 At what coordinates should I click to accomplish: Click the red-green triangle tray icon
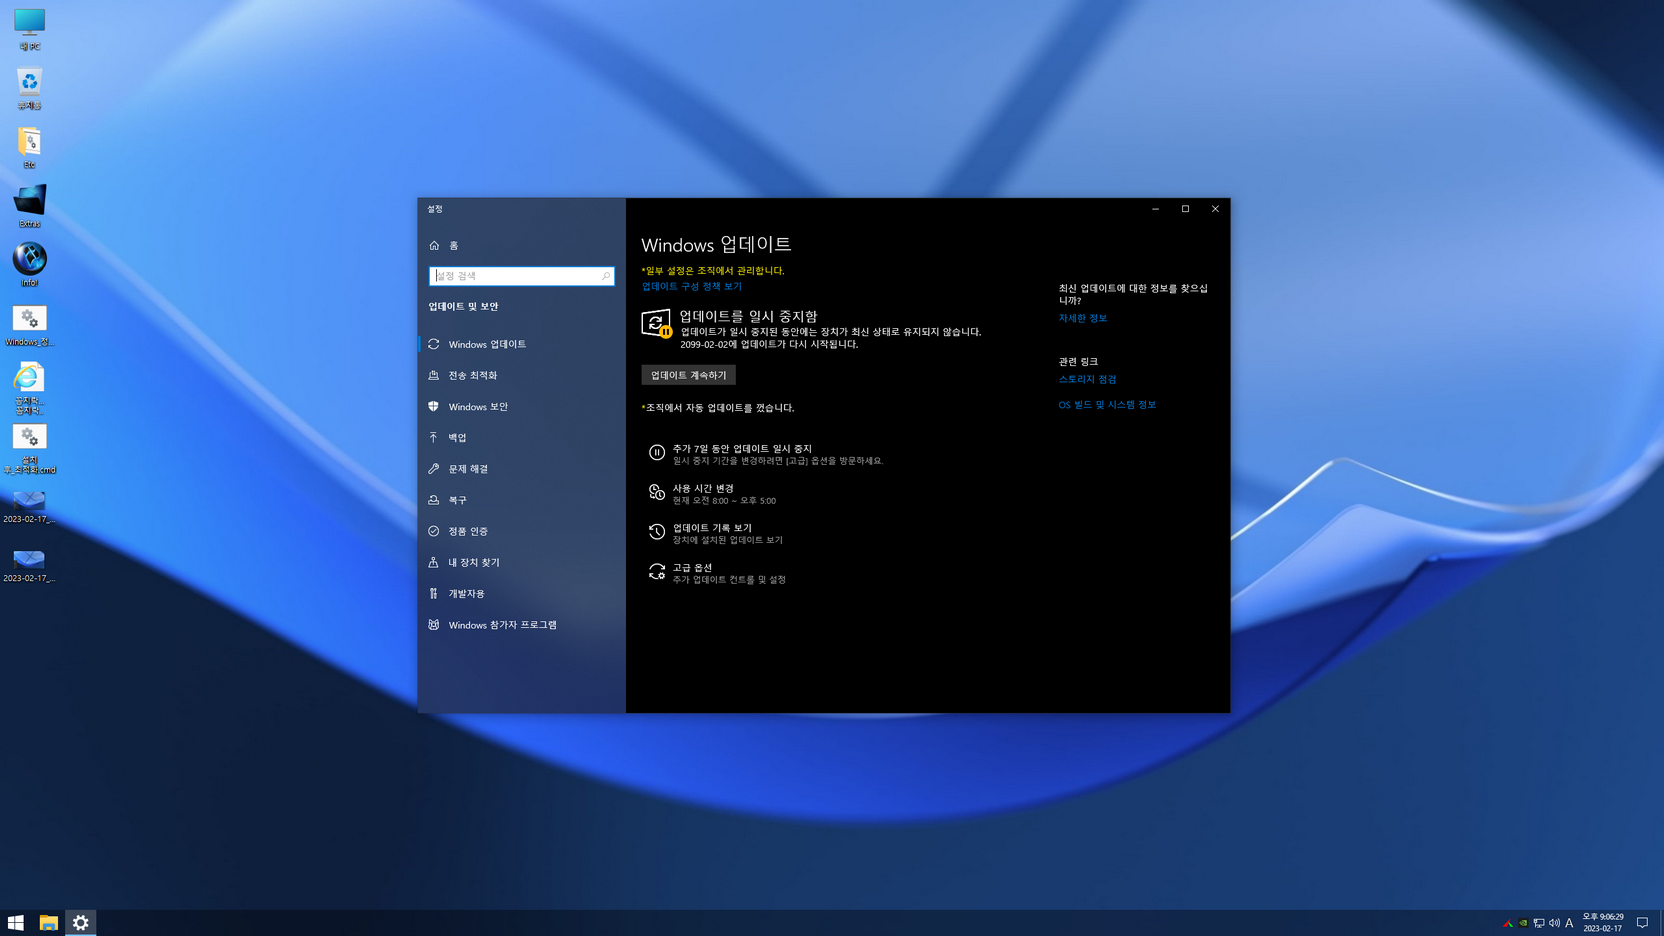pyautogui.click(x=1508, y=923)
